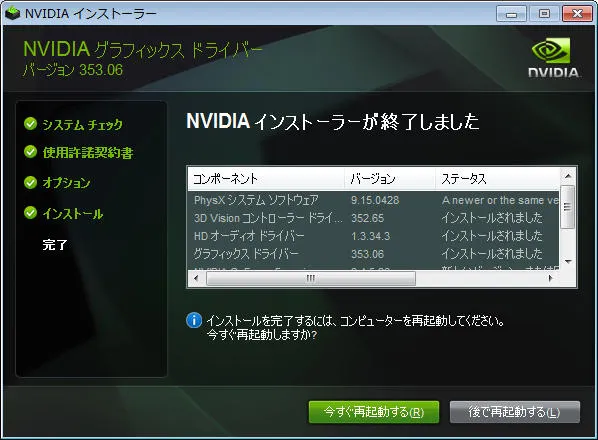Select the 完了 step in the sidebar
This screenshot has width=598, height=440.
pyautogui.click(x=55, y=244)
